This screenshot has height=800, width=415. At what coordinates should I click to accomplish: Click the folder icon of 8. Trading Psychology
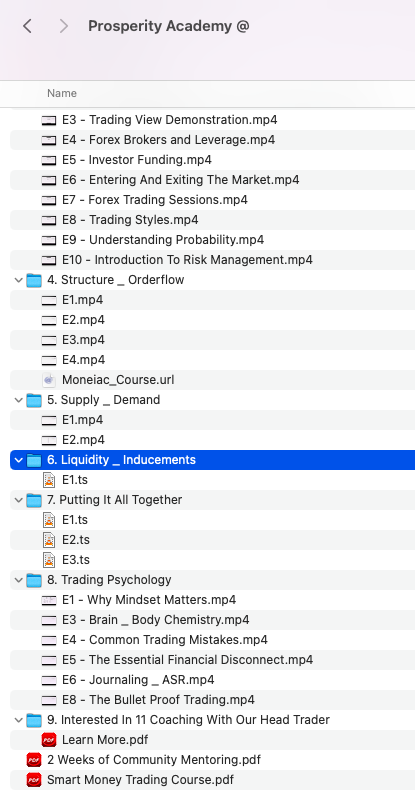34,580
